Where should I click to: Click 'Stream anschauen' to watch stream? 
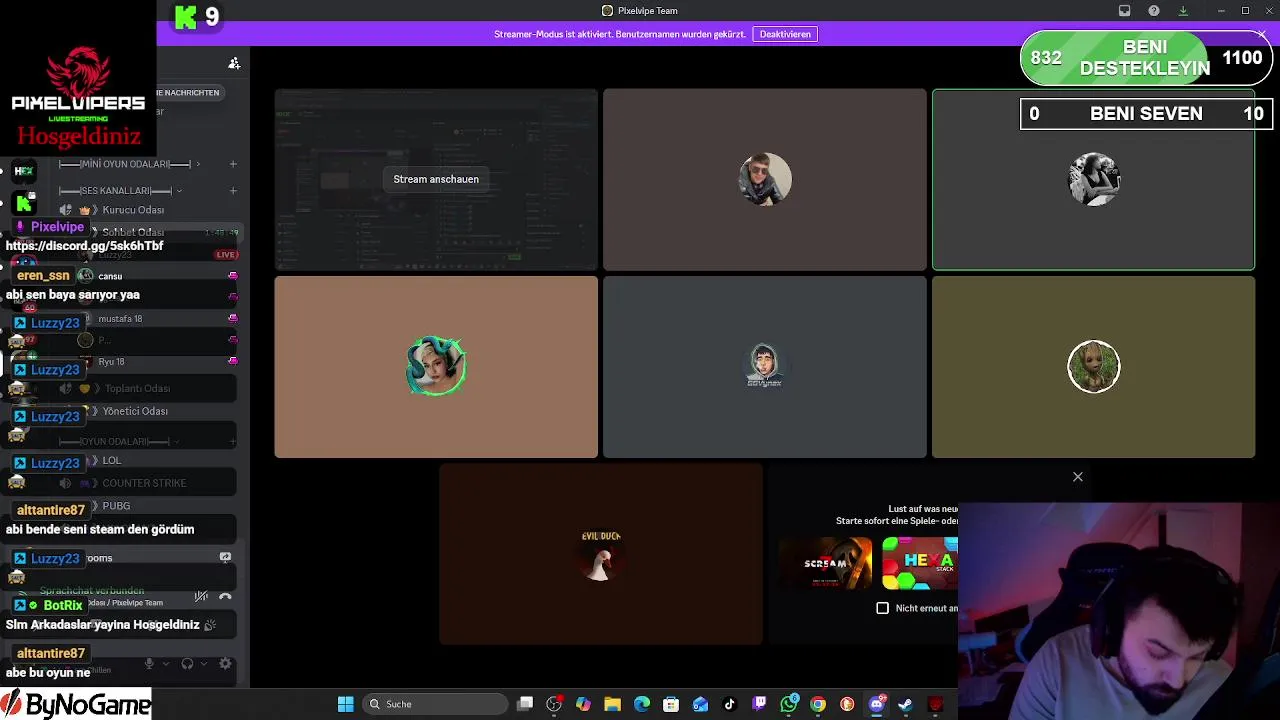436,179
